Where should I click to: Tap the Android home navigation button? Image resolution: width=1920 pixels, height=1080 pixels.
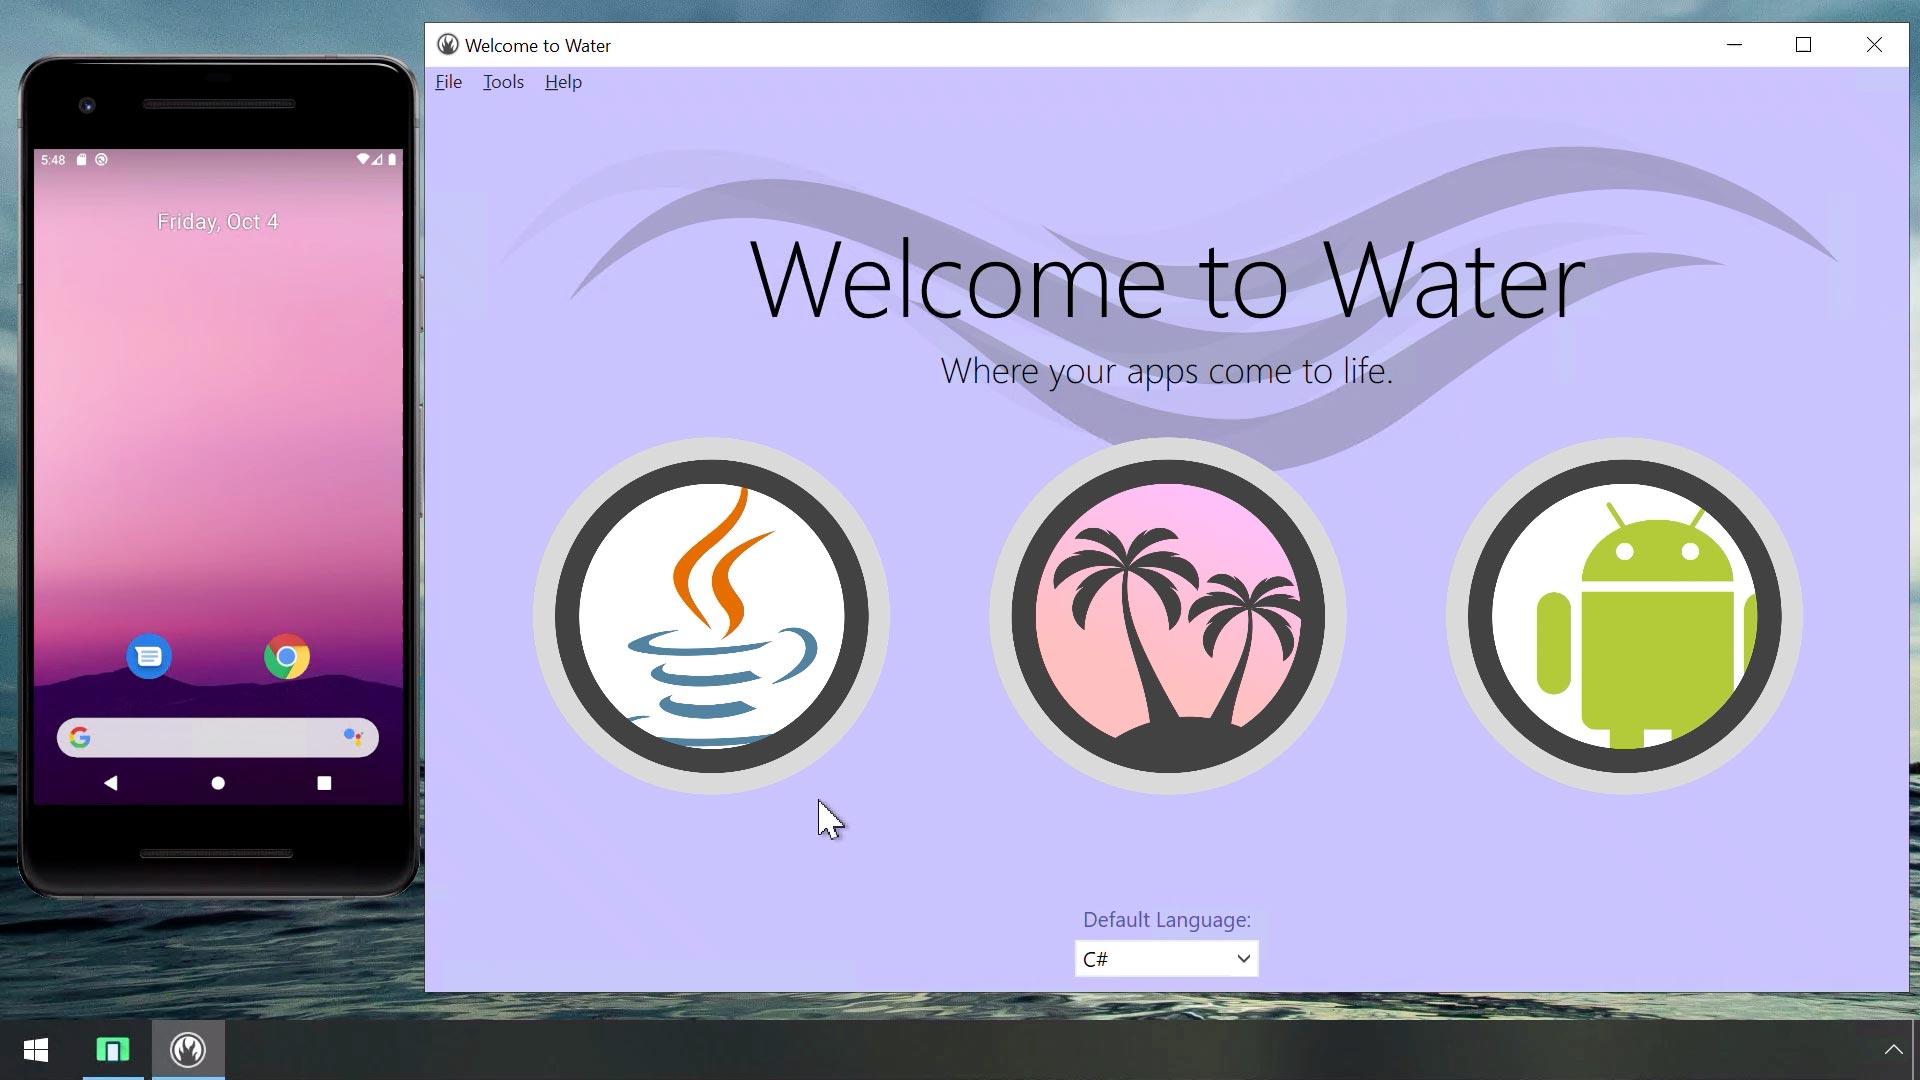tap(218, 783)
